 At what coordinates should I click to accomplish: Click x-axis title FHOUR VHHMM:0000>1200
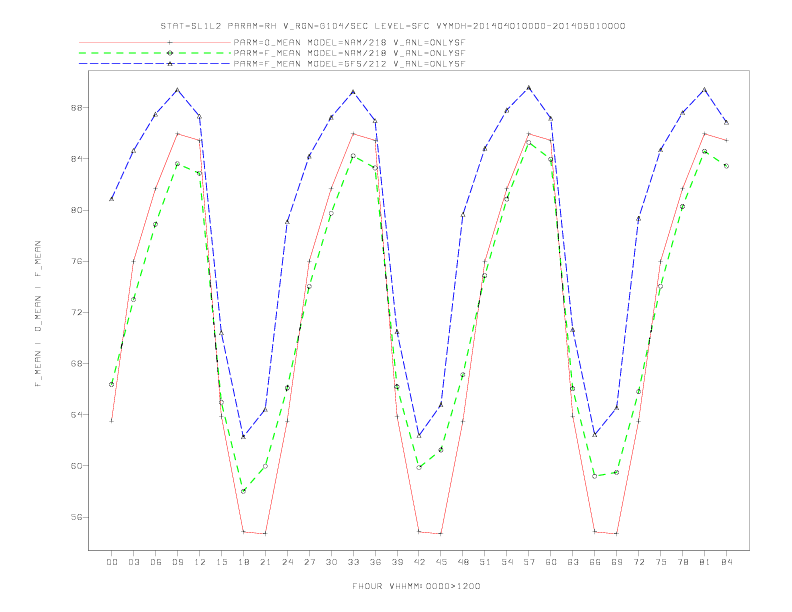click(416, 586)
